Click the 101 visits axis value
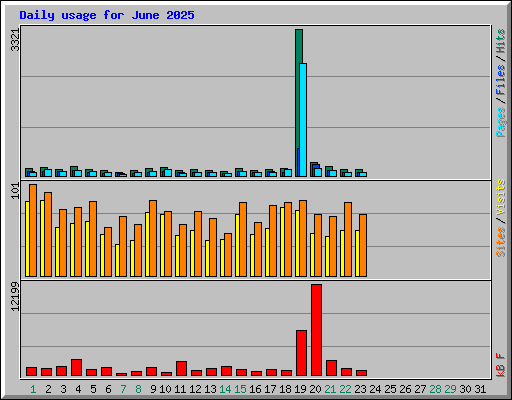Screen dimensions: 512x400 15,191
